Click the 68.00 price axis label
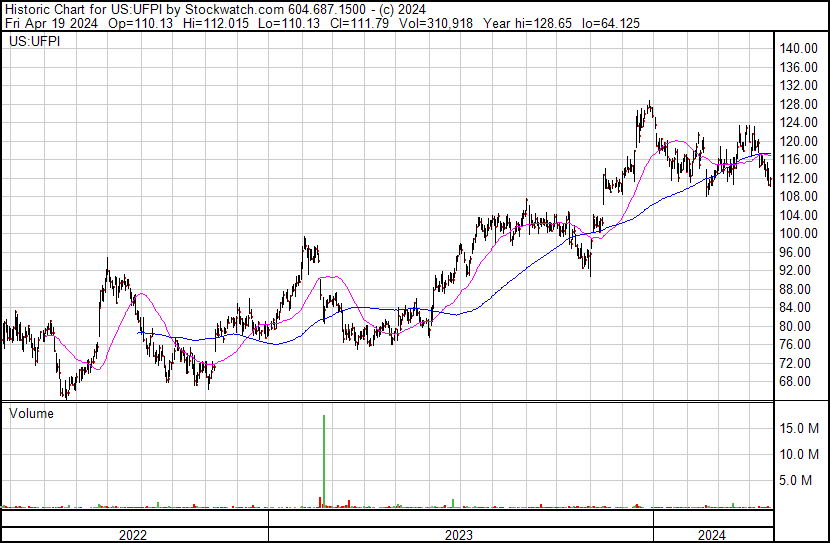The image size is (830, 543). pyautogui.click(x=799, y=382)
